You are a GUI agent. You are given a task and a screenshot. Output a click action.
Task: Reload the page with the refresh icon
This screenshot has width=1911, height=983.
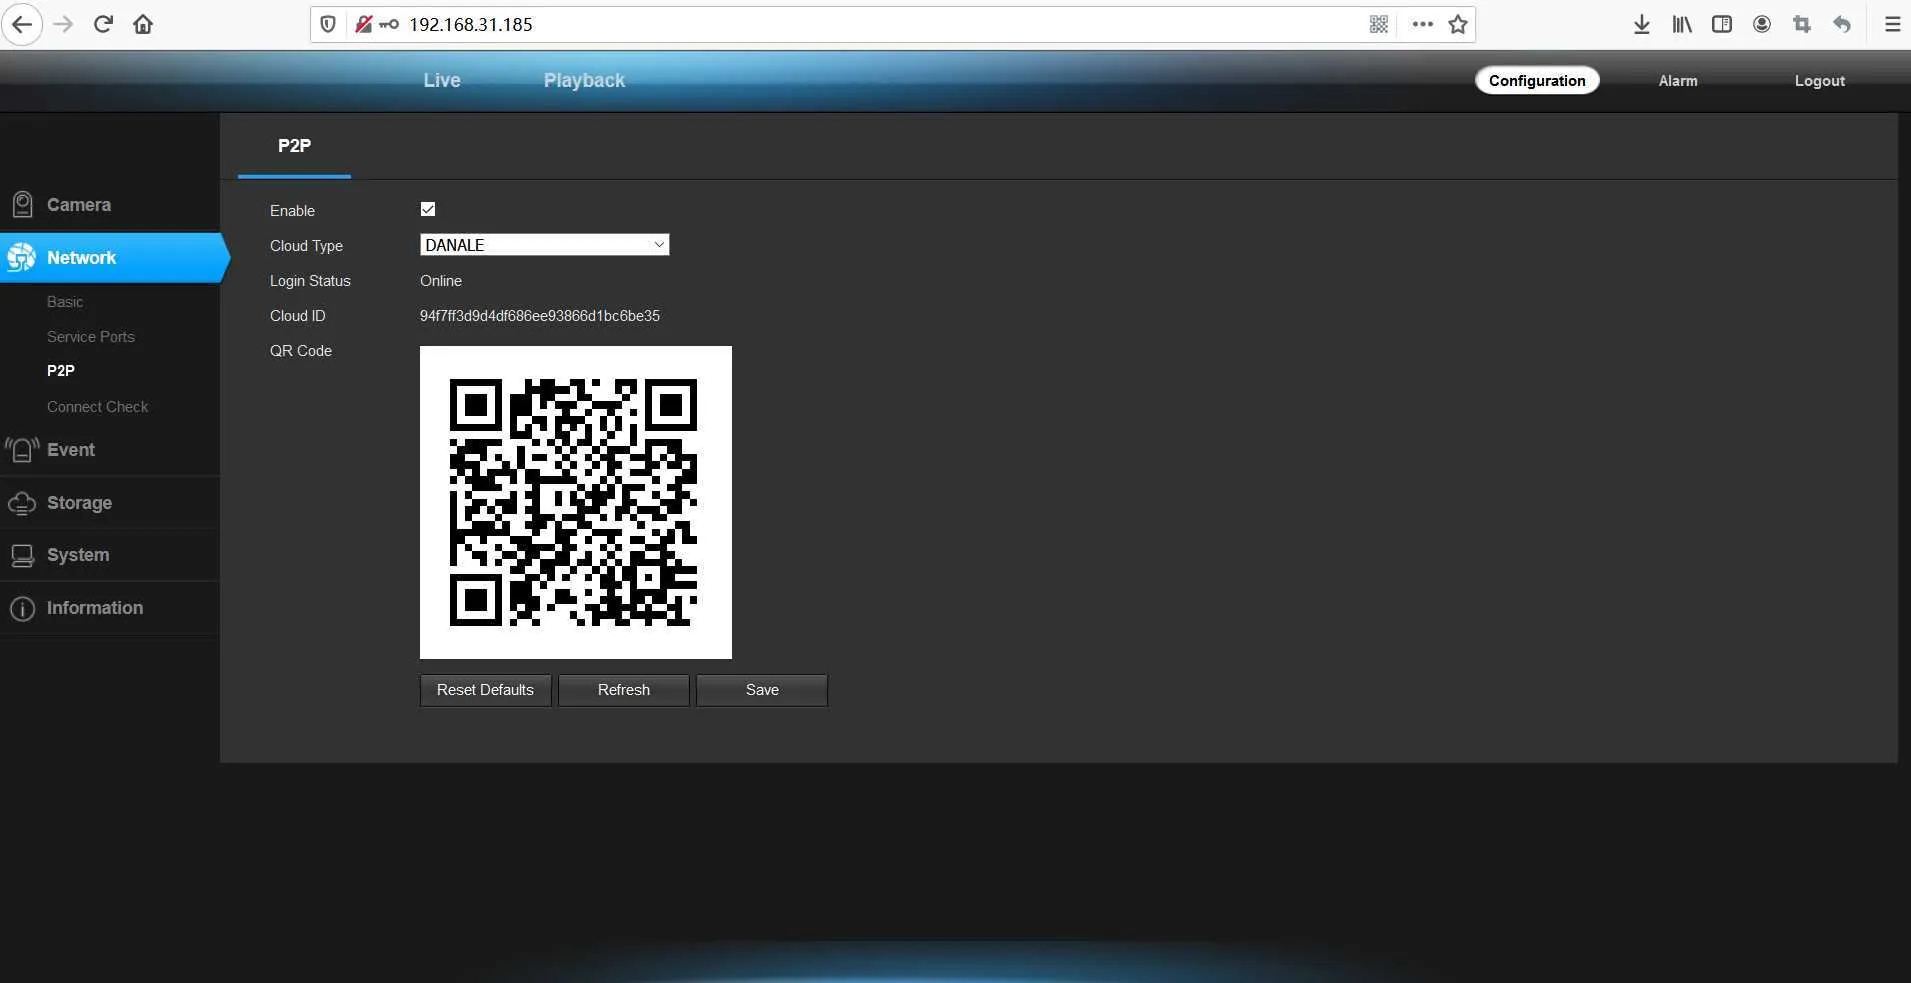tap(103, 24)
